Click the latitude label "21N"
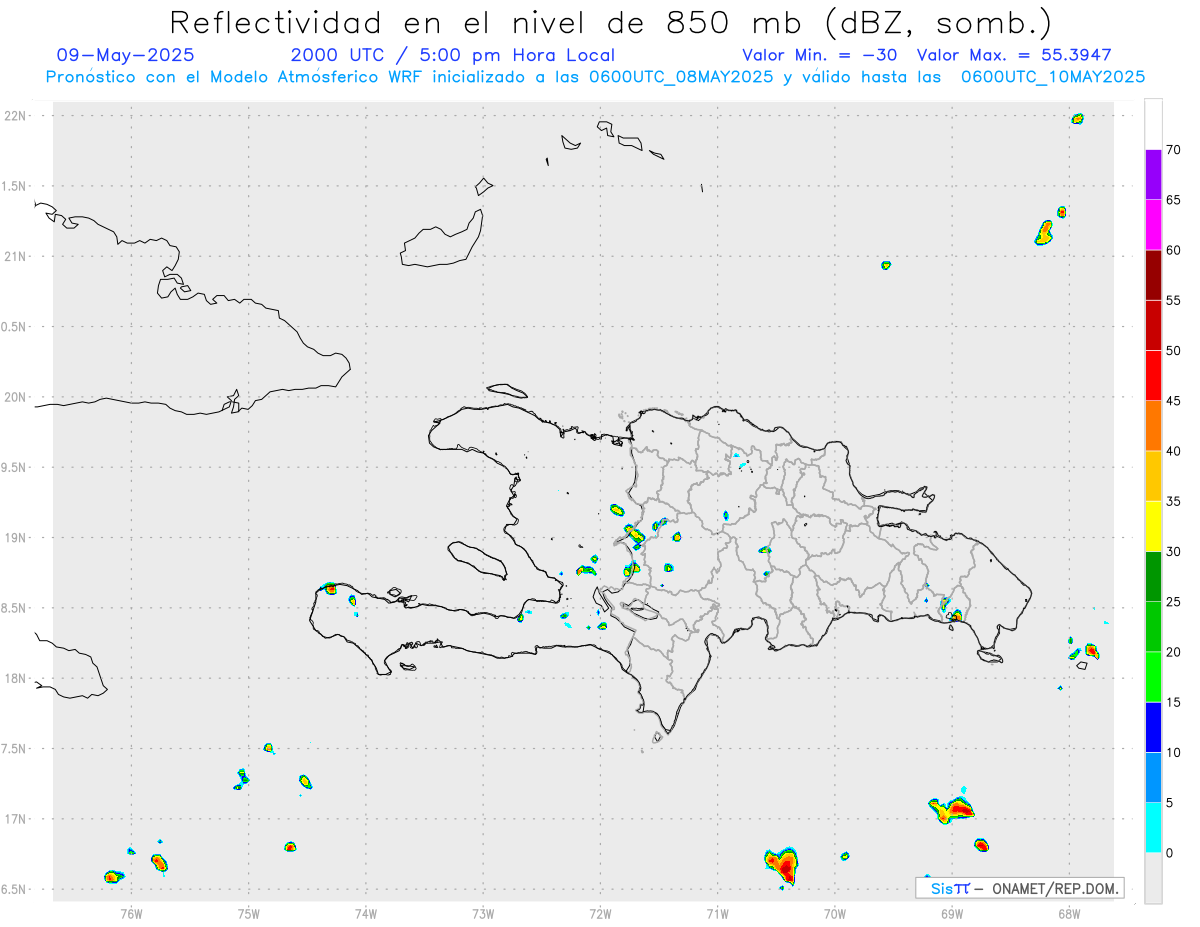The height and width of the screenshot is (927, 1200). click(15, 257)
